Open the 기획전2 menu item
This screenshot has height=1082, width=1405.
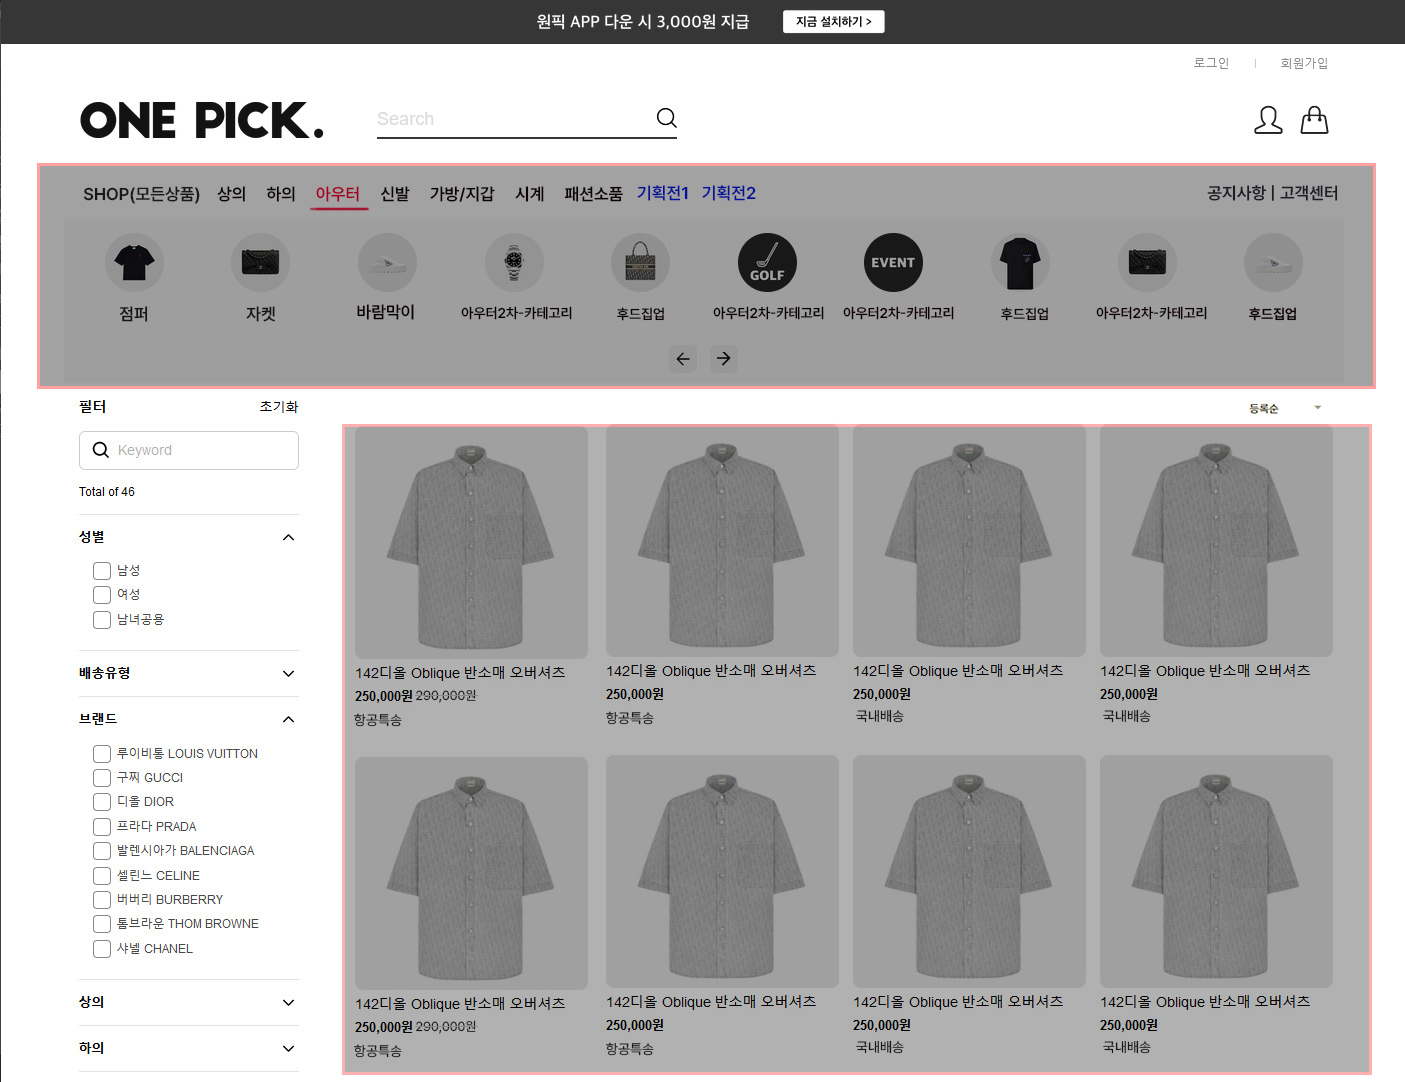point(728,193)
